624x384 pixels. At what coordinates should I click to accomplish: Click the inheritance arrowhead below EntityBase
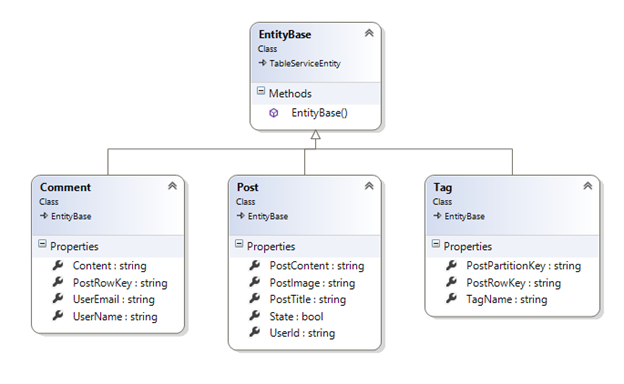coord(316,135)
